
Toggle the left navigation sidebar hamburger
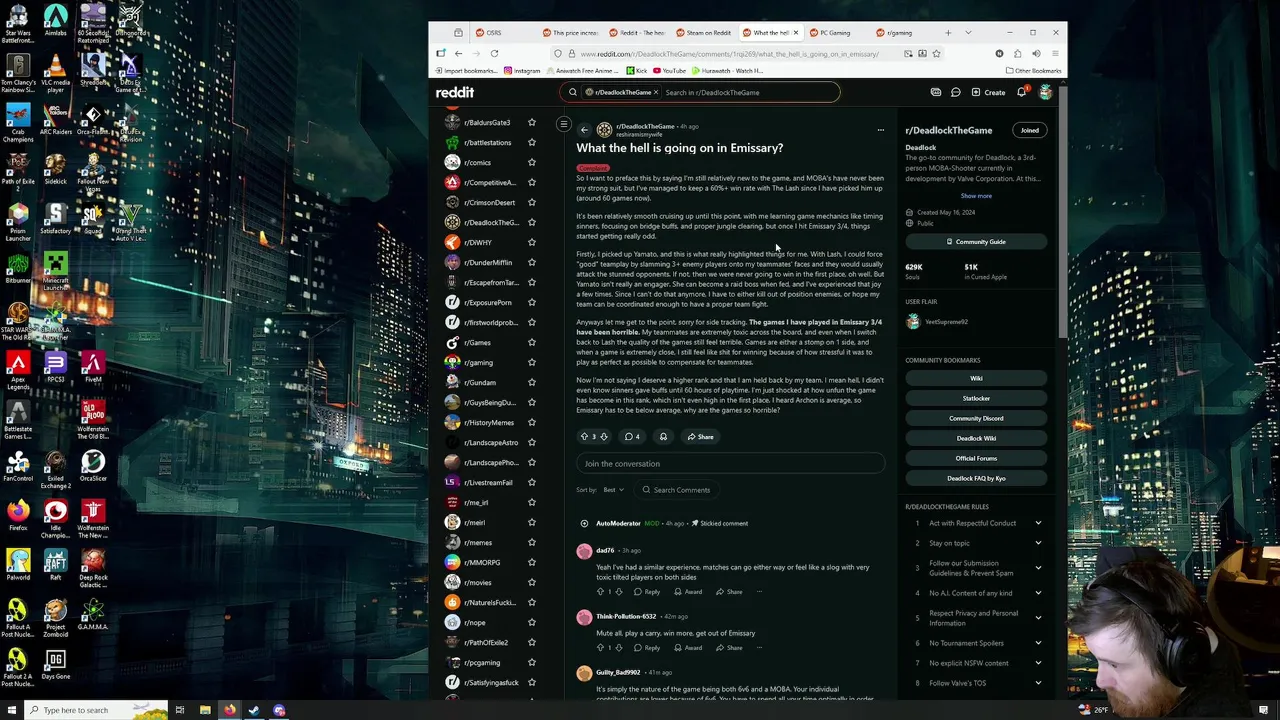tap(564, 125)
